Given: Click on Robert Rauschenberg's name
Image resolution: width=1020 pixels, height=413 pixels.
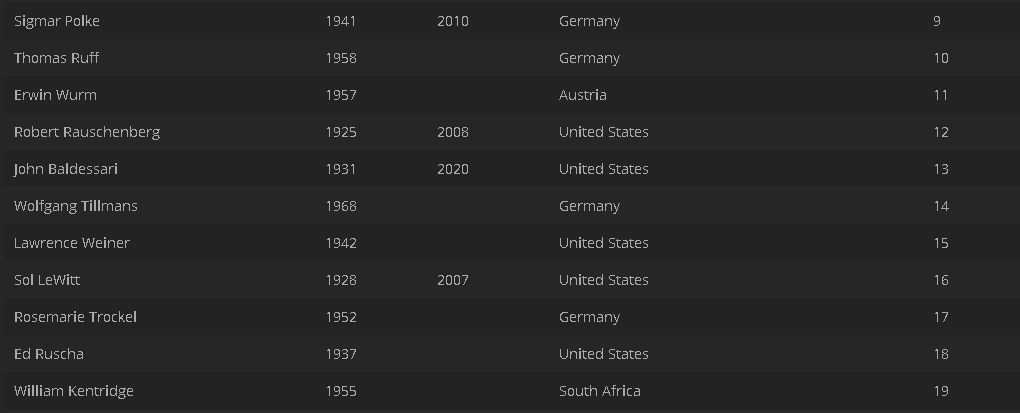Looking at the screenshot, I should (x=87, y=132).
